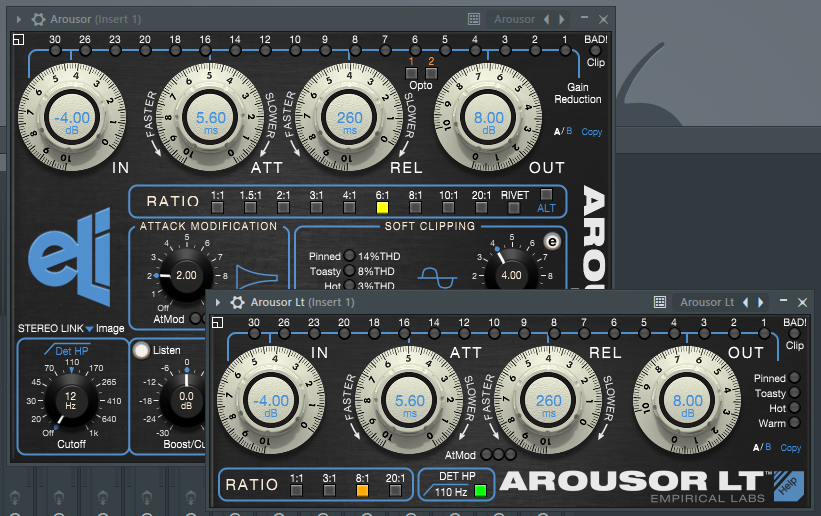Viewport: 821px width, 516px height.
Task: Open preset grid in Arousor Lt title bar
Action: [660, 302]
